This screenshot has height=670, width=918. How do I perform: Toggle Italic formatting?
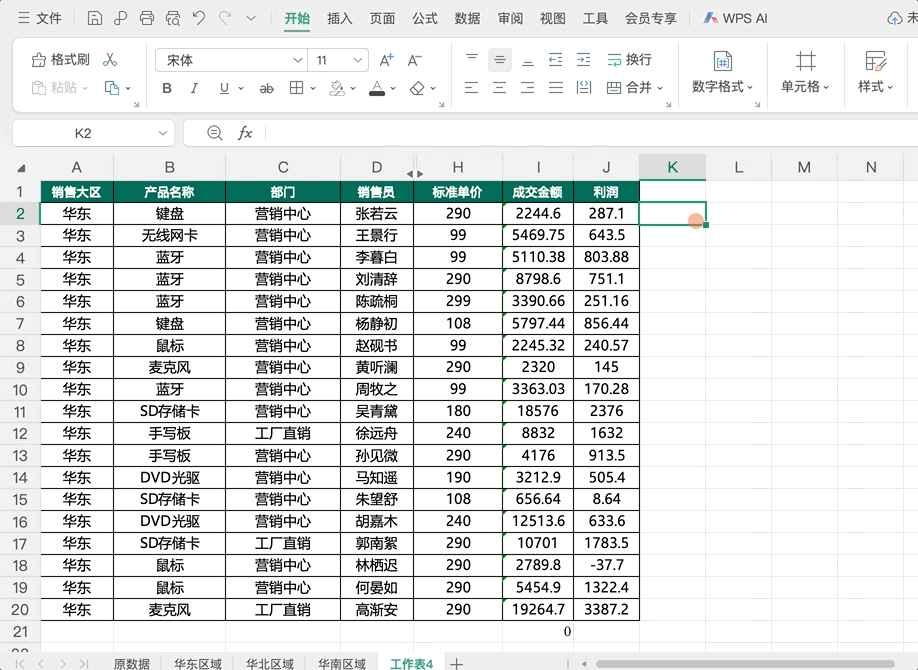194,88
